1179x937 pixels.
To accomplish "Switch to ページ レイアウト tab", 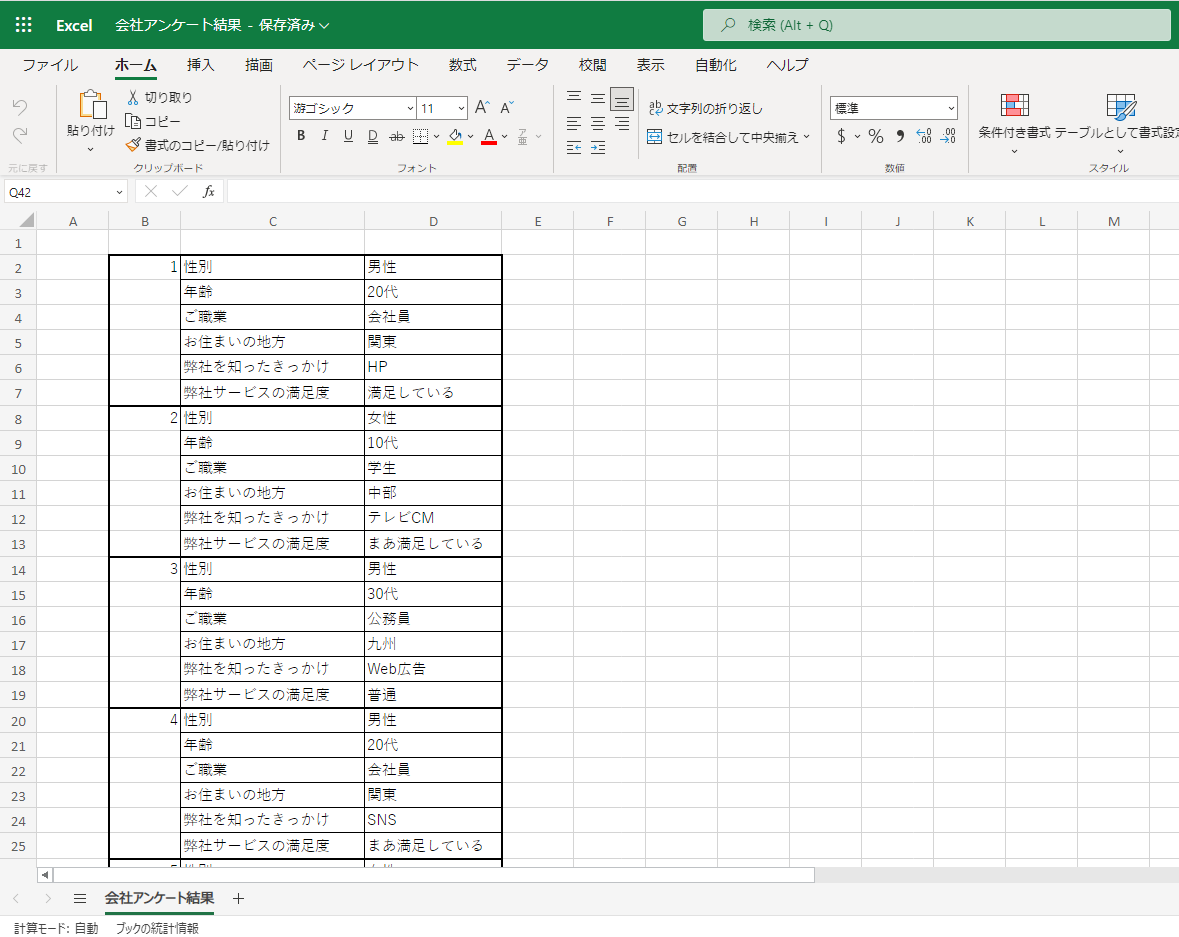I will click(x=360, y=65).
